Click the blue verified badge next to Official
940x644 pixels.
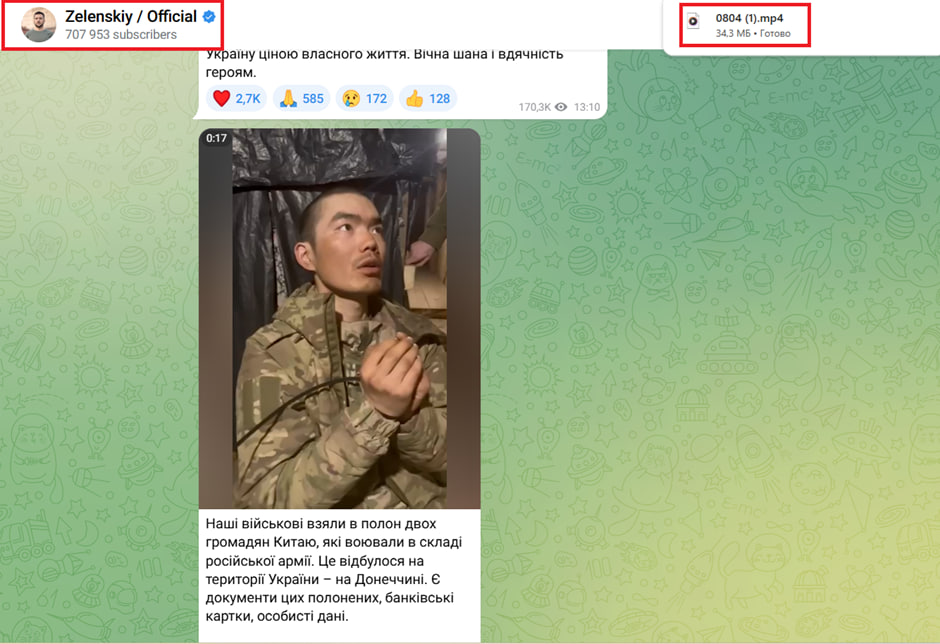click(209, 17)
